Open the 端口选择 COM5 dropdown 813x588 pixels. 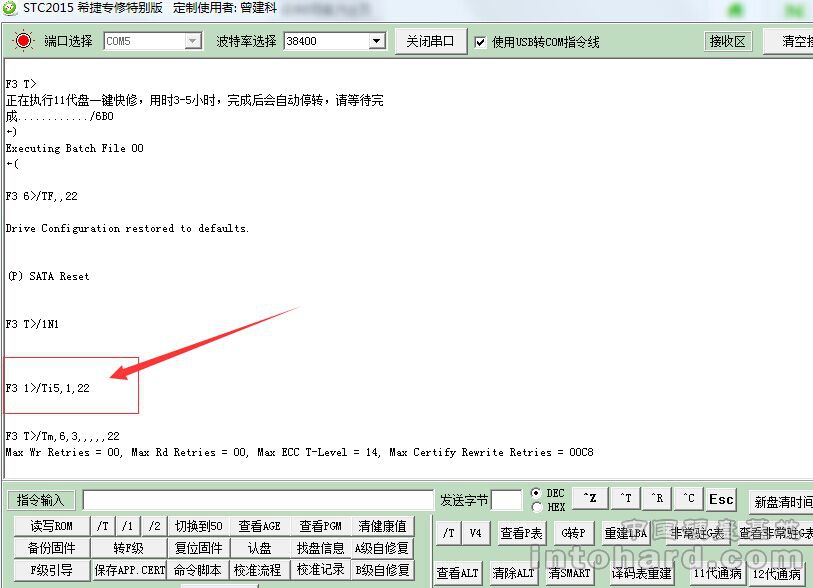point(193,41)
